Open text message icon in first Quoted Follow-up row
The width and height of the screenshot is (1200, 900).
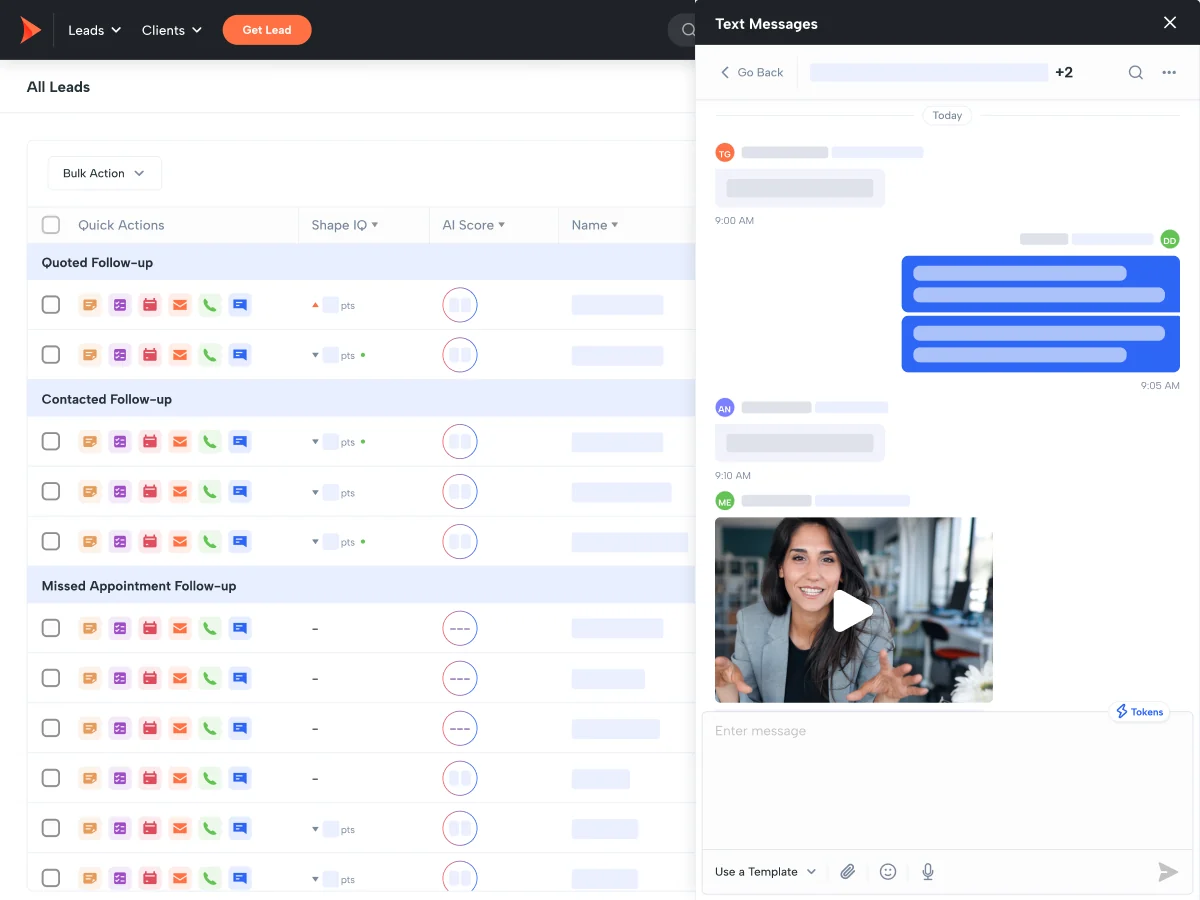point(240,305)
